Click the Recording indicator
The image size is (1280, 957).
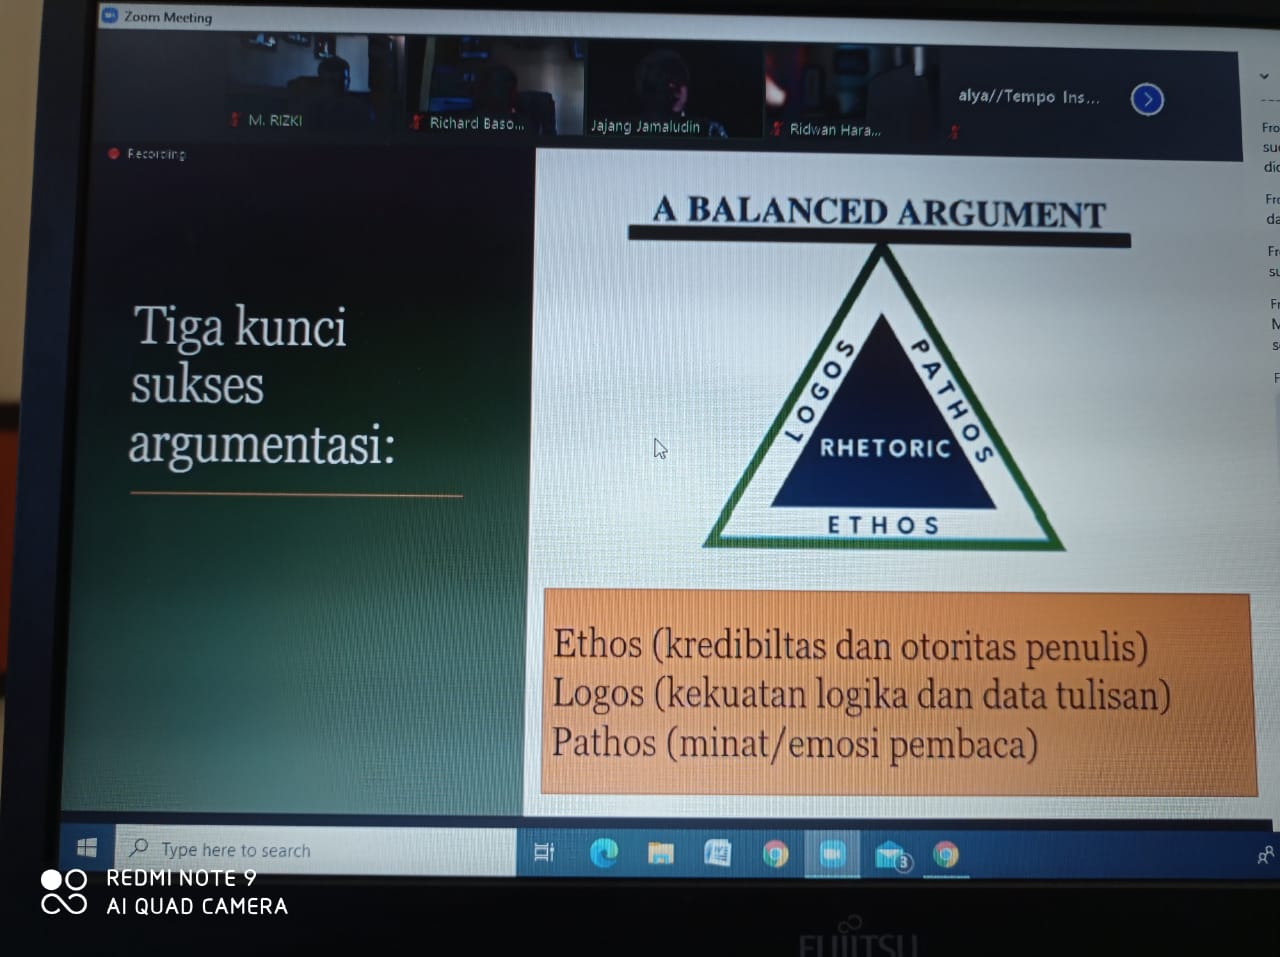(x=148, y=154)
